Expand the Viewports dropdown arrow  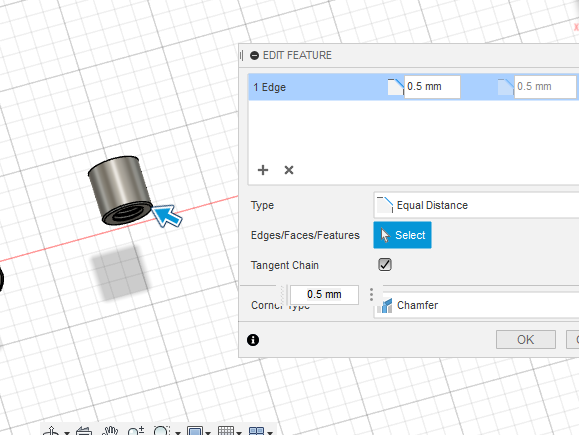pyautogui.click(x=270, y=433)
